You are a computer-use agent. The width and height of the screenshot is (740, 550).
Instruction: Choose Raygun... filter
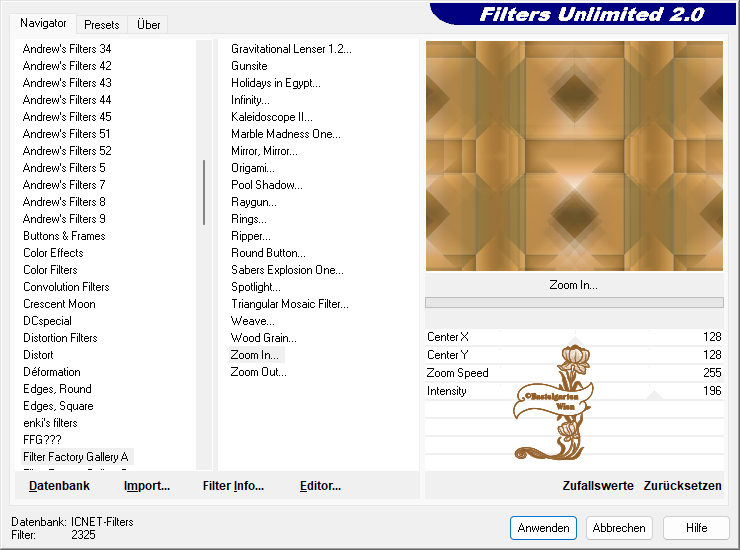tap(254, 202)
